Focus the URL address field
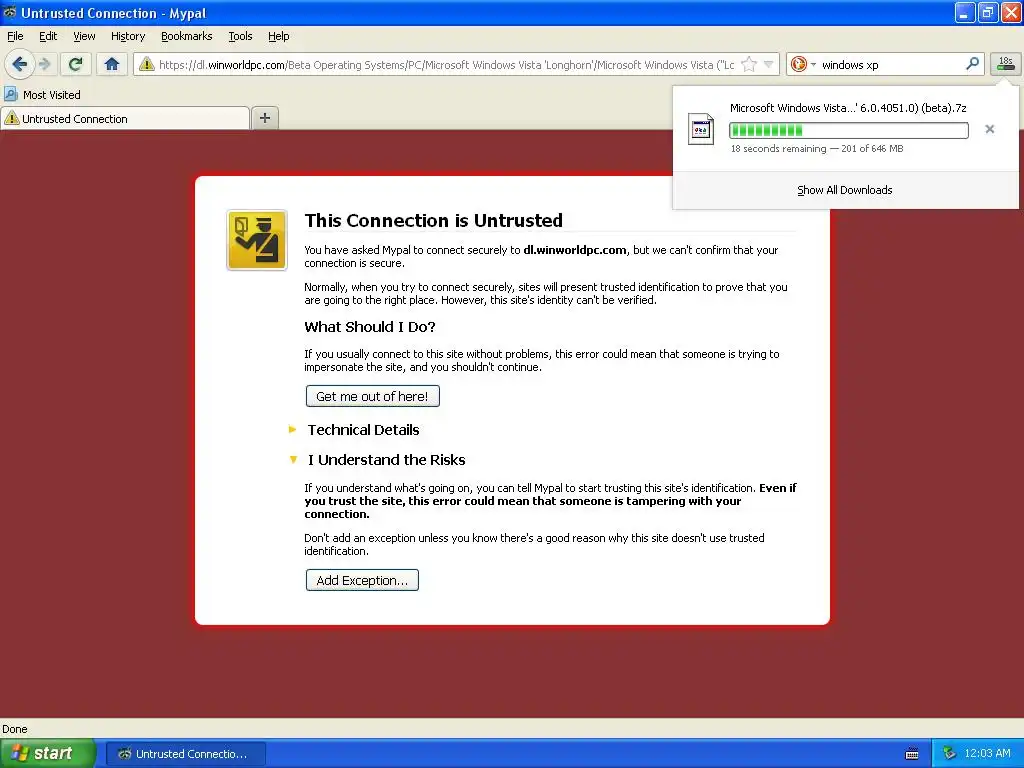Screen dimensions: 1024x768 pyautogui.click(x=447, y=64)
